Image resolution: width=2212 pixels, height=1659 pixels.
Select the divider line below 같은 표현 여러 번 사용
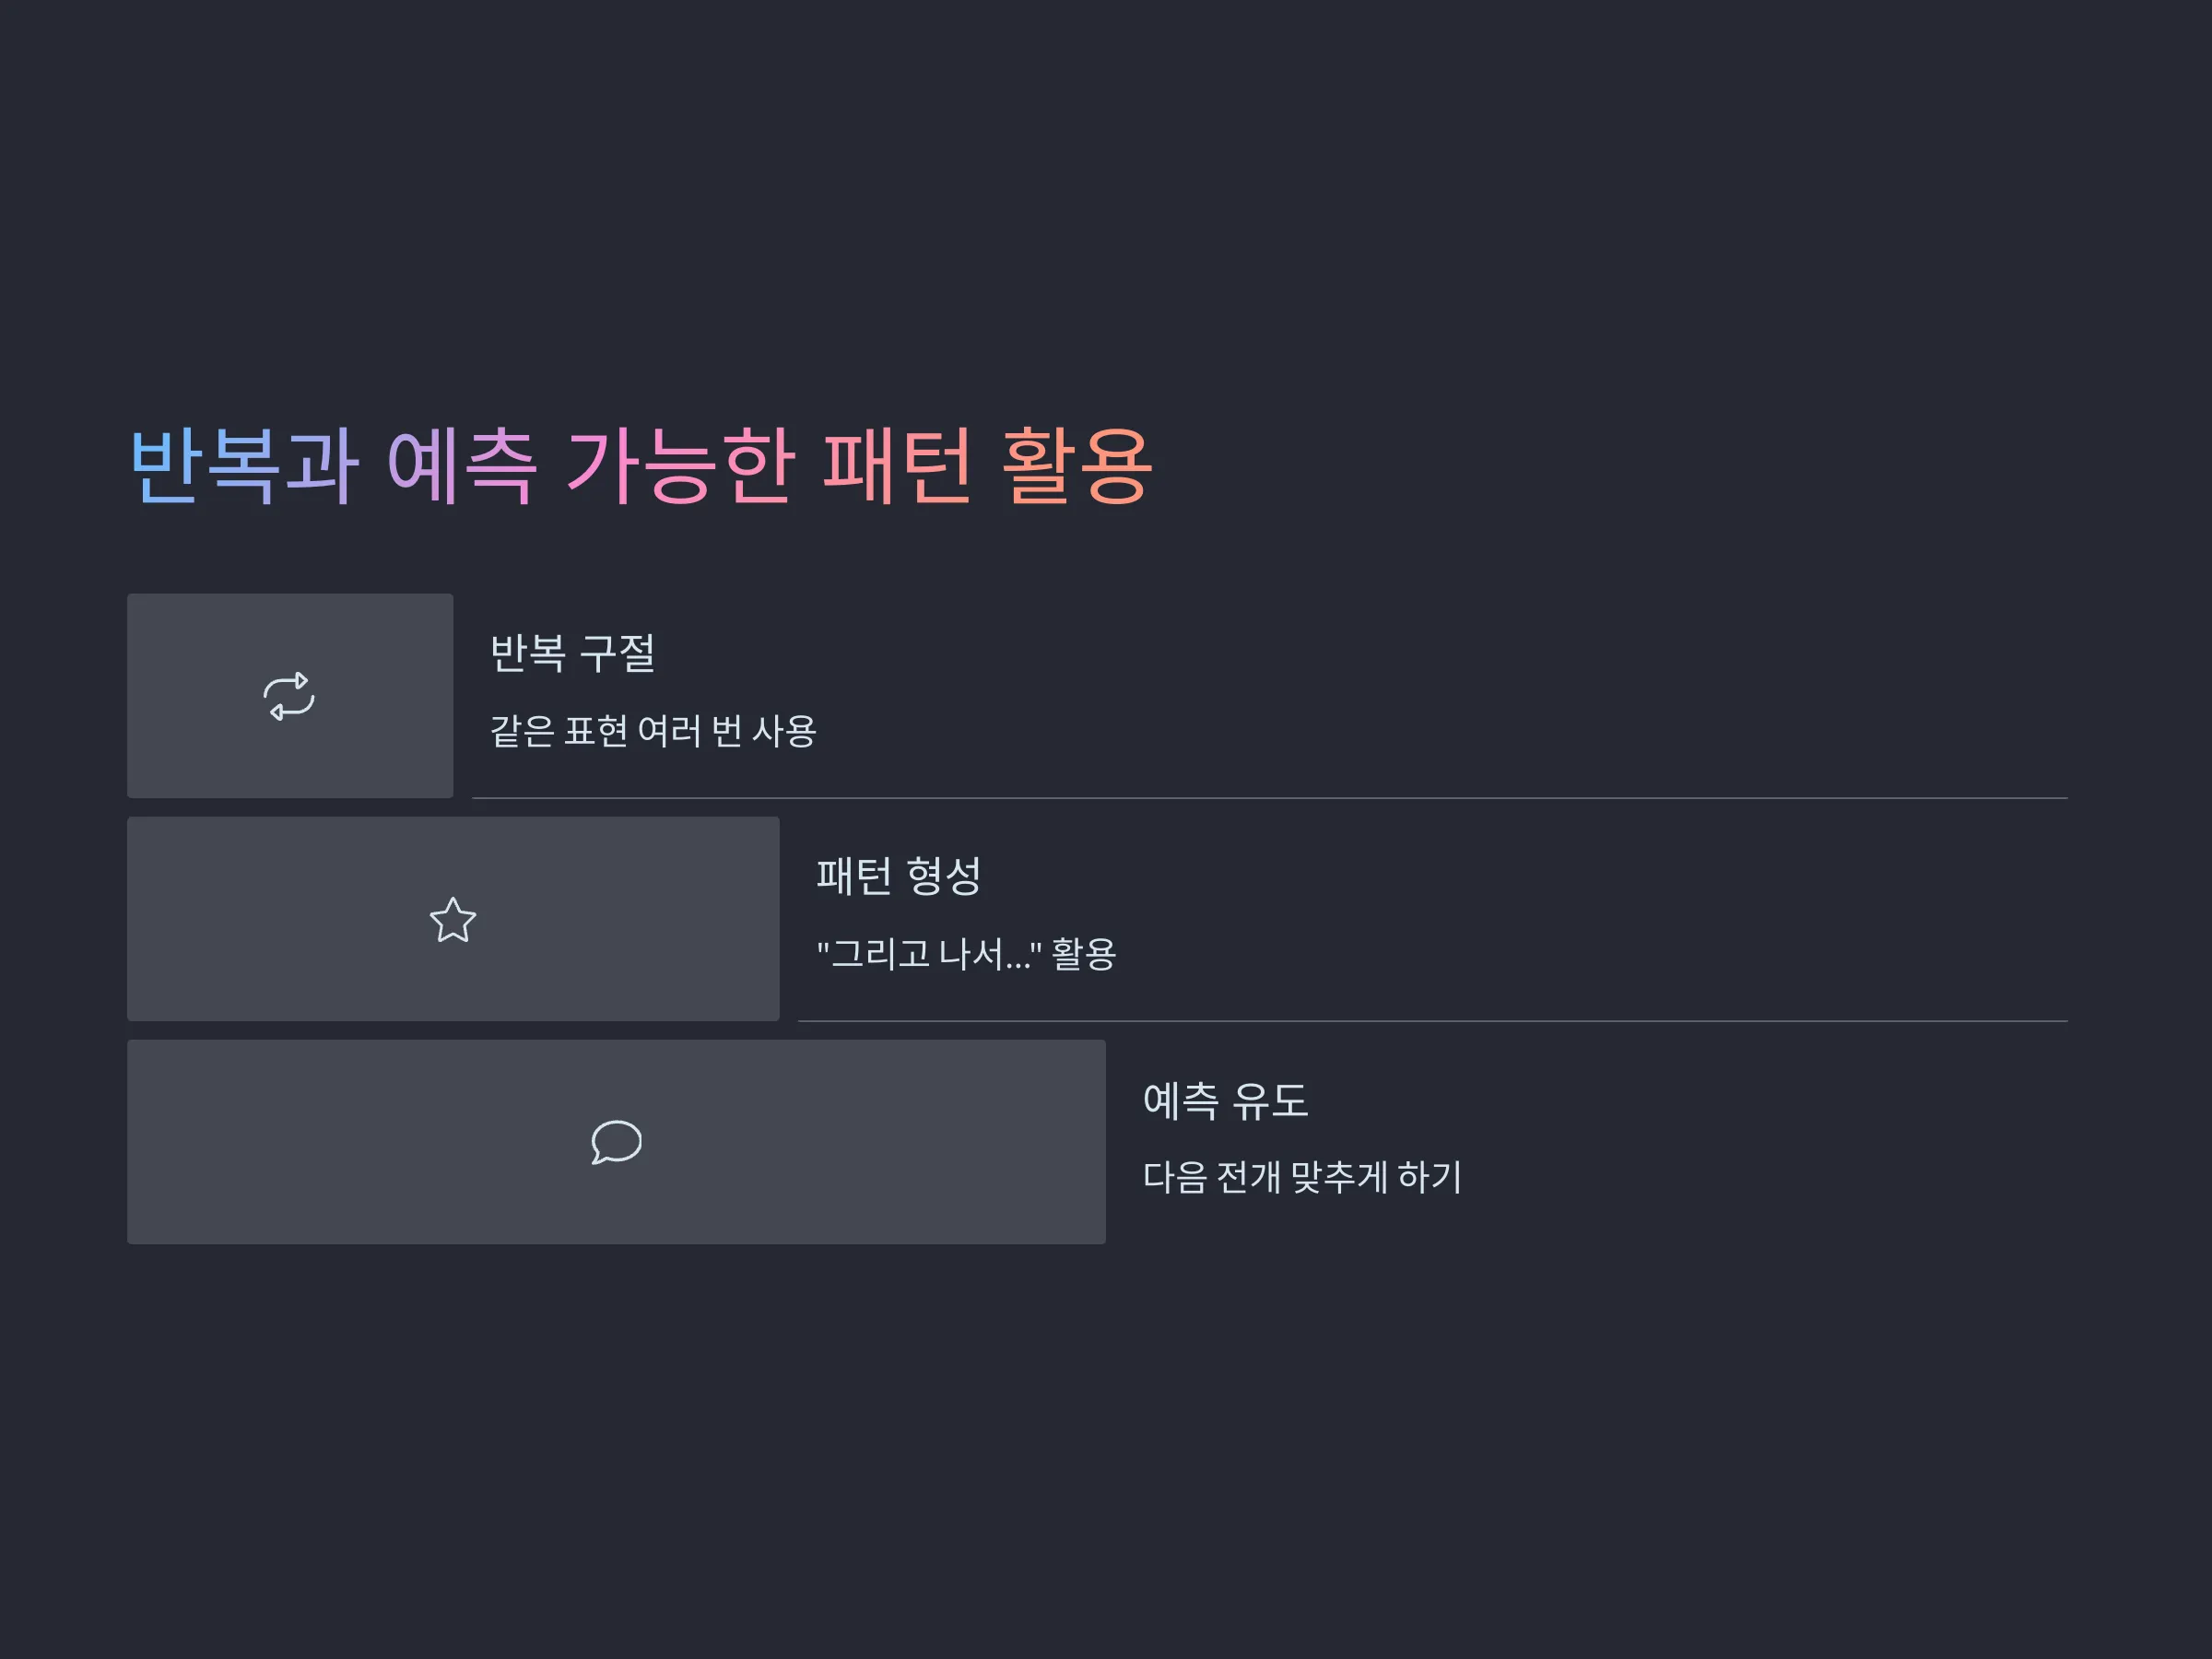coord(1270,798)
